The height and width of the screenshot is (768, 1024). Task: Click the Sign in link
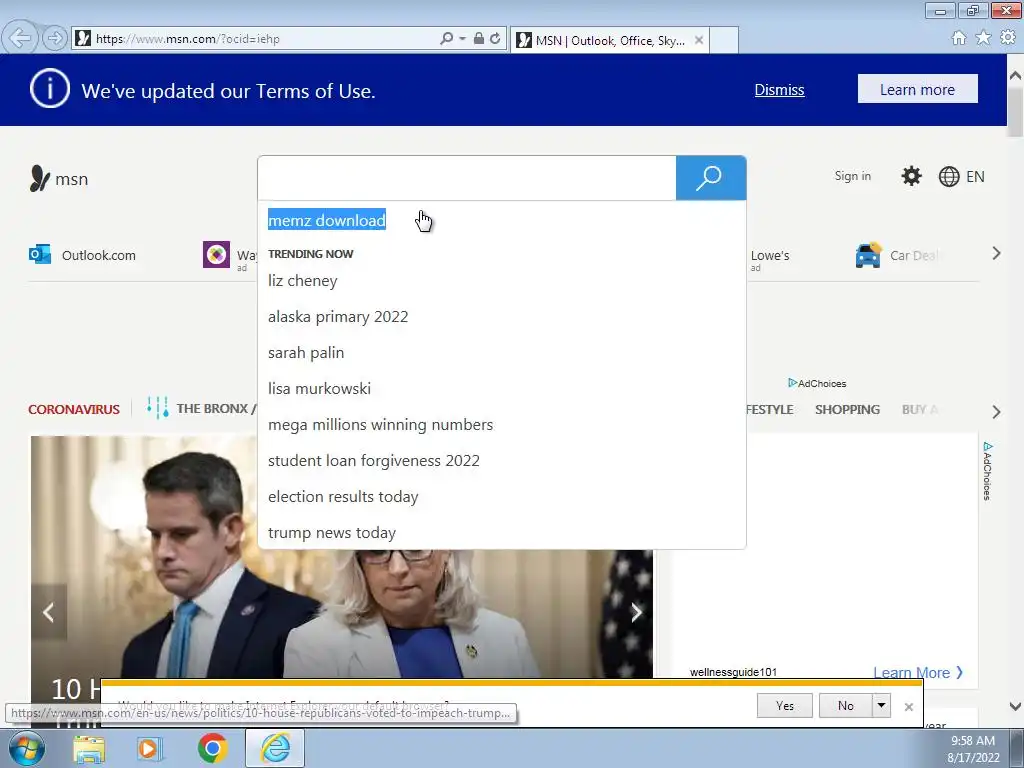point(852,176)
